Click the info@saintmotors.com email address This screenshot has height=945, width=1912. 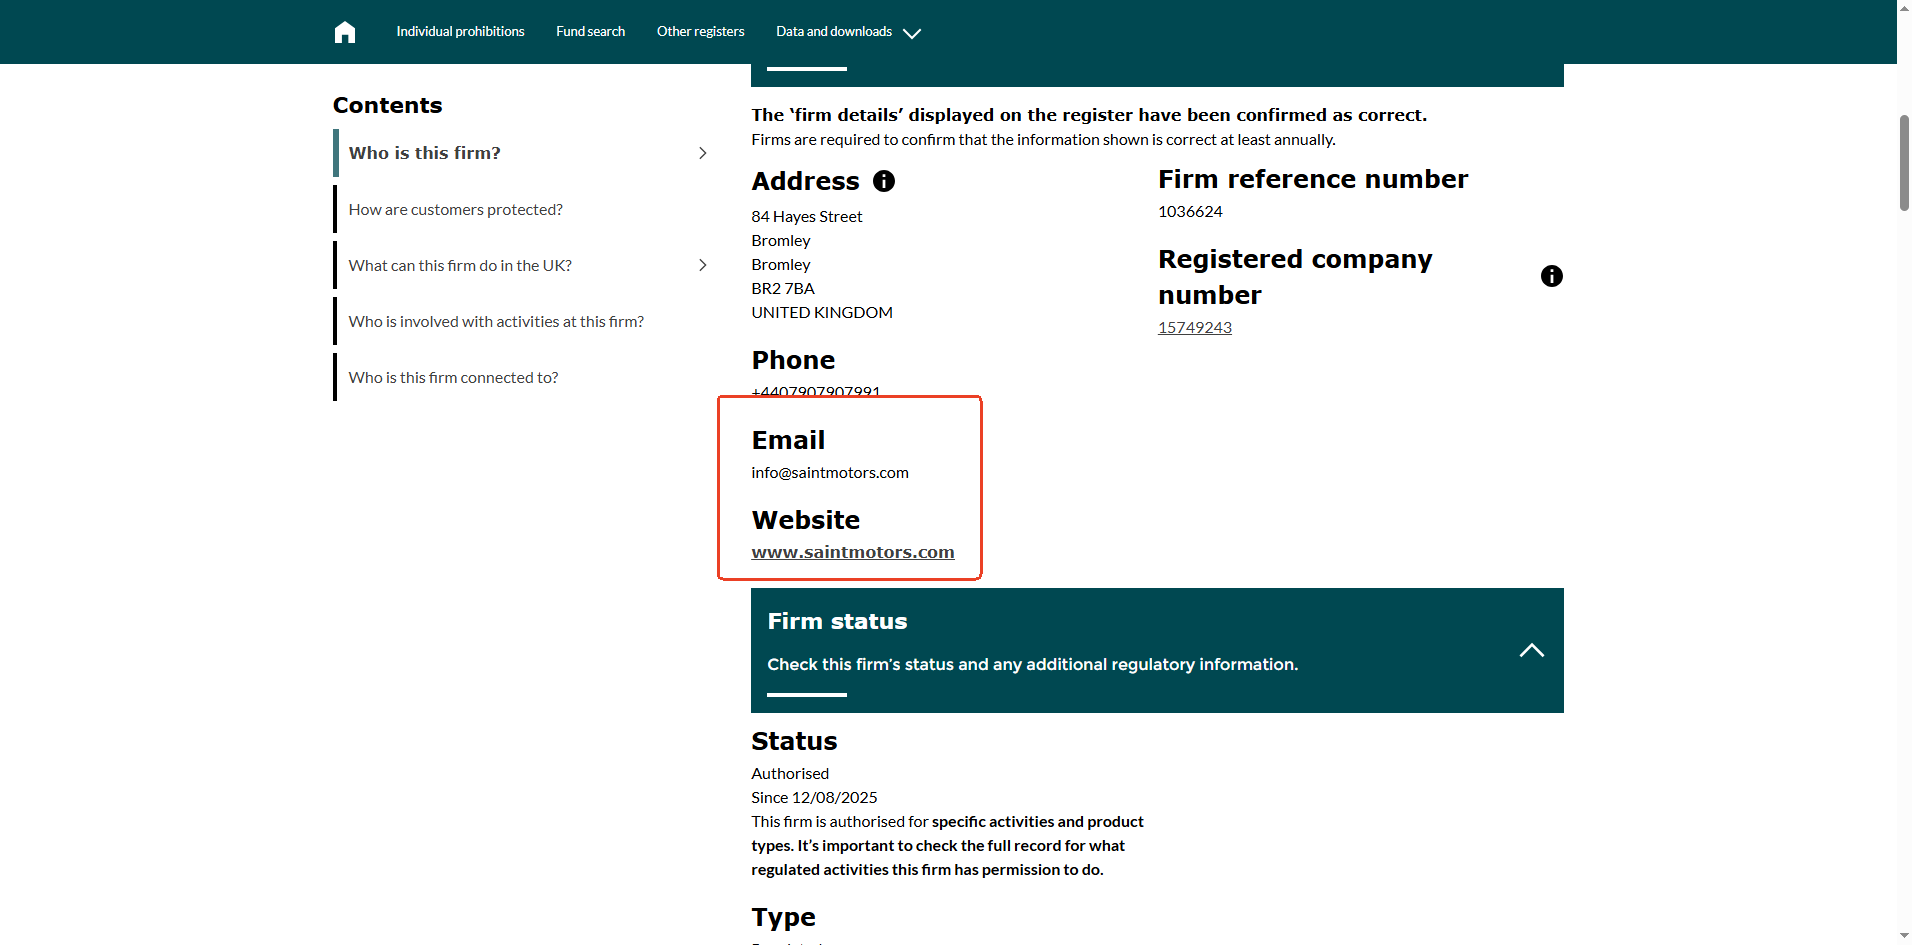(830, 473)
